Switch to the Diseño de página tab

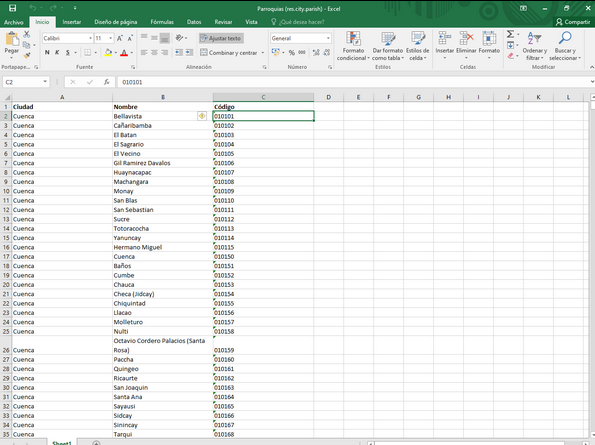tap(116, 22)
